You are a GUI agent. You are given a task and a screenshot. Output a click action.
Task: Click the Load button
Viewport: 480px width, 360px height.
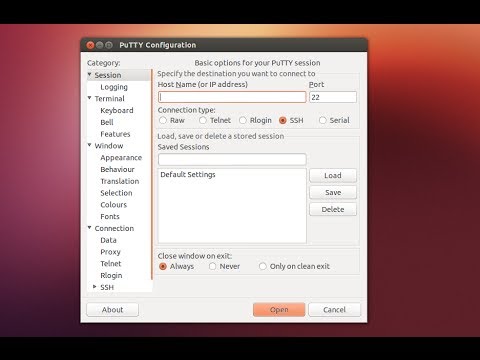pos(333,176)
